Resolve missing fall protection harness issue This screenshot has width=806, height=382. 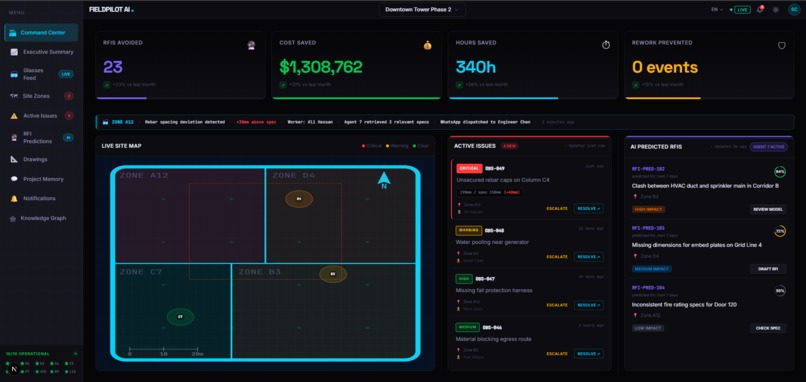[589, 305]
